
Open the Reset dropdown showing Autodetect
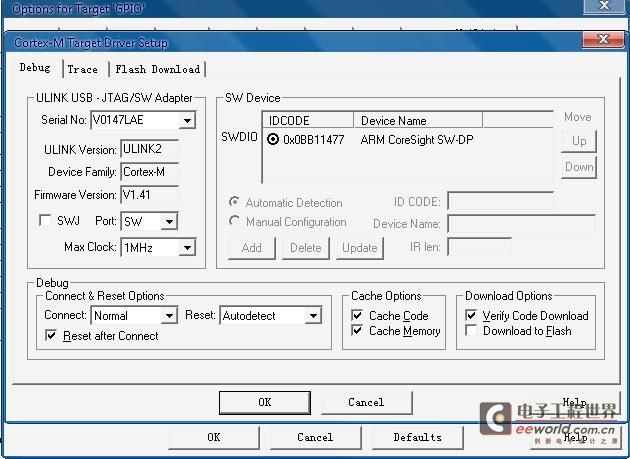[x=313, y=316]
